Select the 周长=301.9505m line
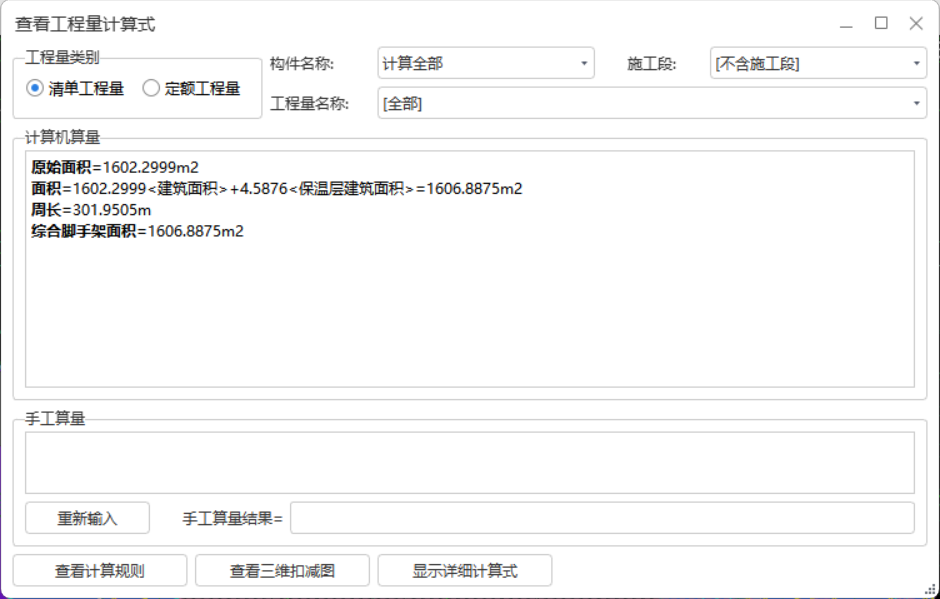 click(x=91, y=210)
